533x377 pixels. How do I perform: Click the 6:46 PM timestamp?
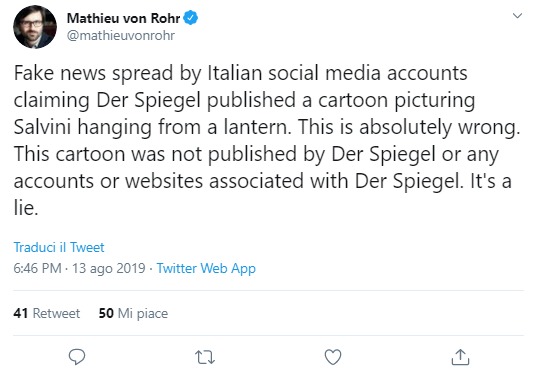37,268
